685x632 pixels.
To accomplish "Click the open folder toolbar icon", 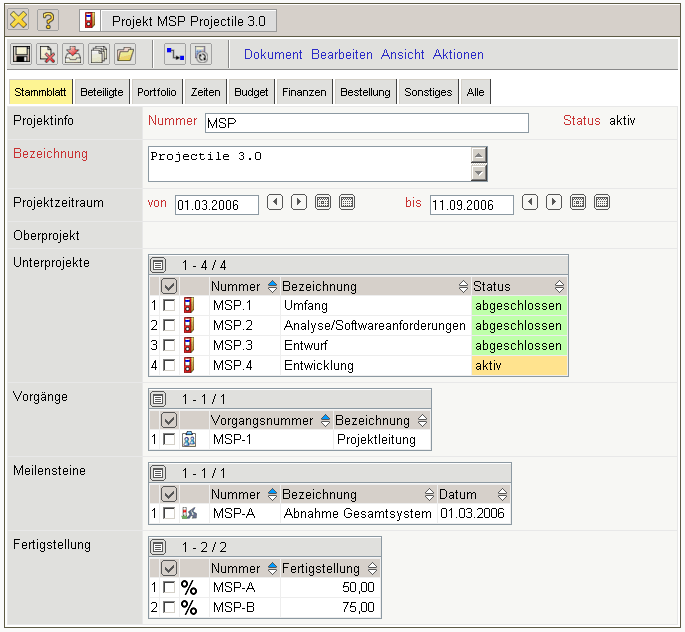I will click(125, 55).
